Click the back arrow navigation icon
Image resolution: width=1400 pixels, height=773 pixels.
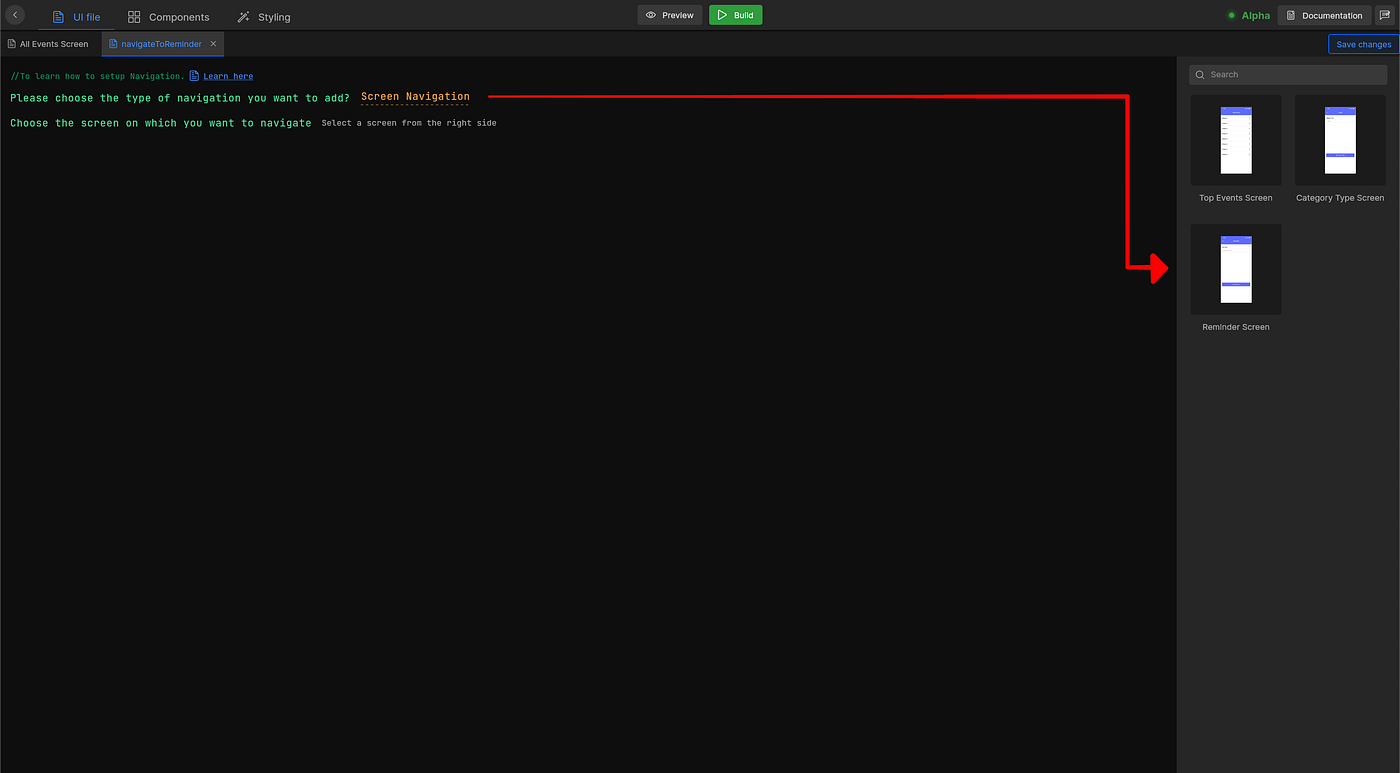click(14, 15)
